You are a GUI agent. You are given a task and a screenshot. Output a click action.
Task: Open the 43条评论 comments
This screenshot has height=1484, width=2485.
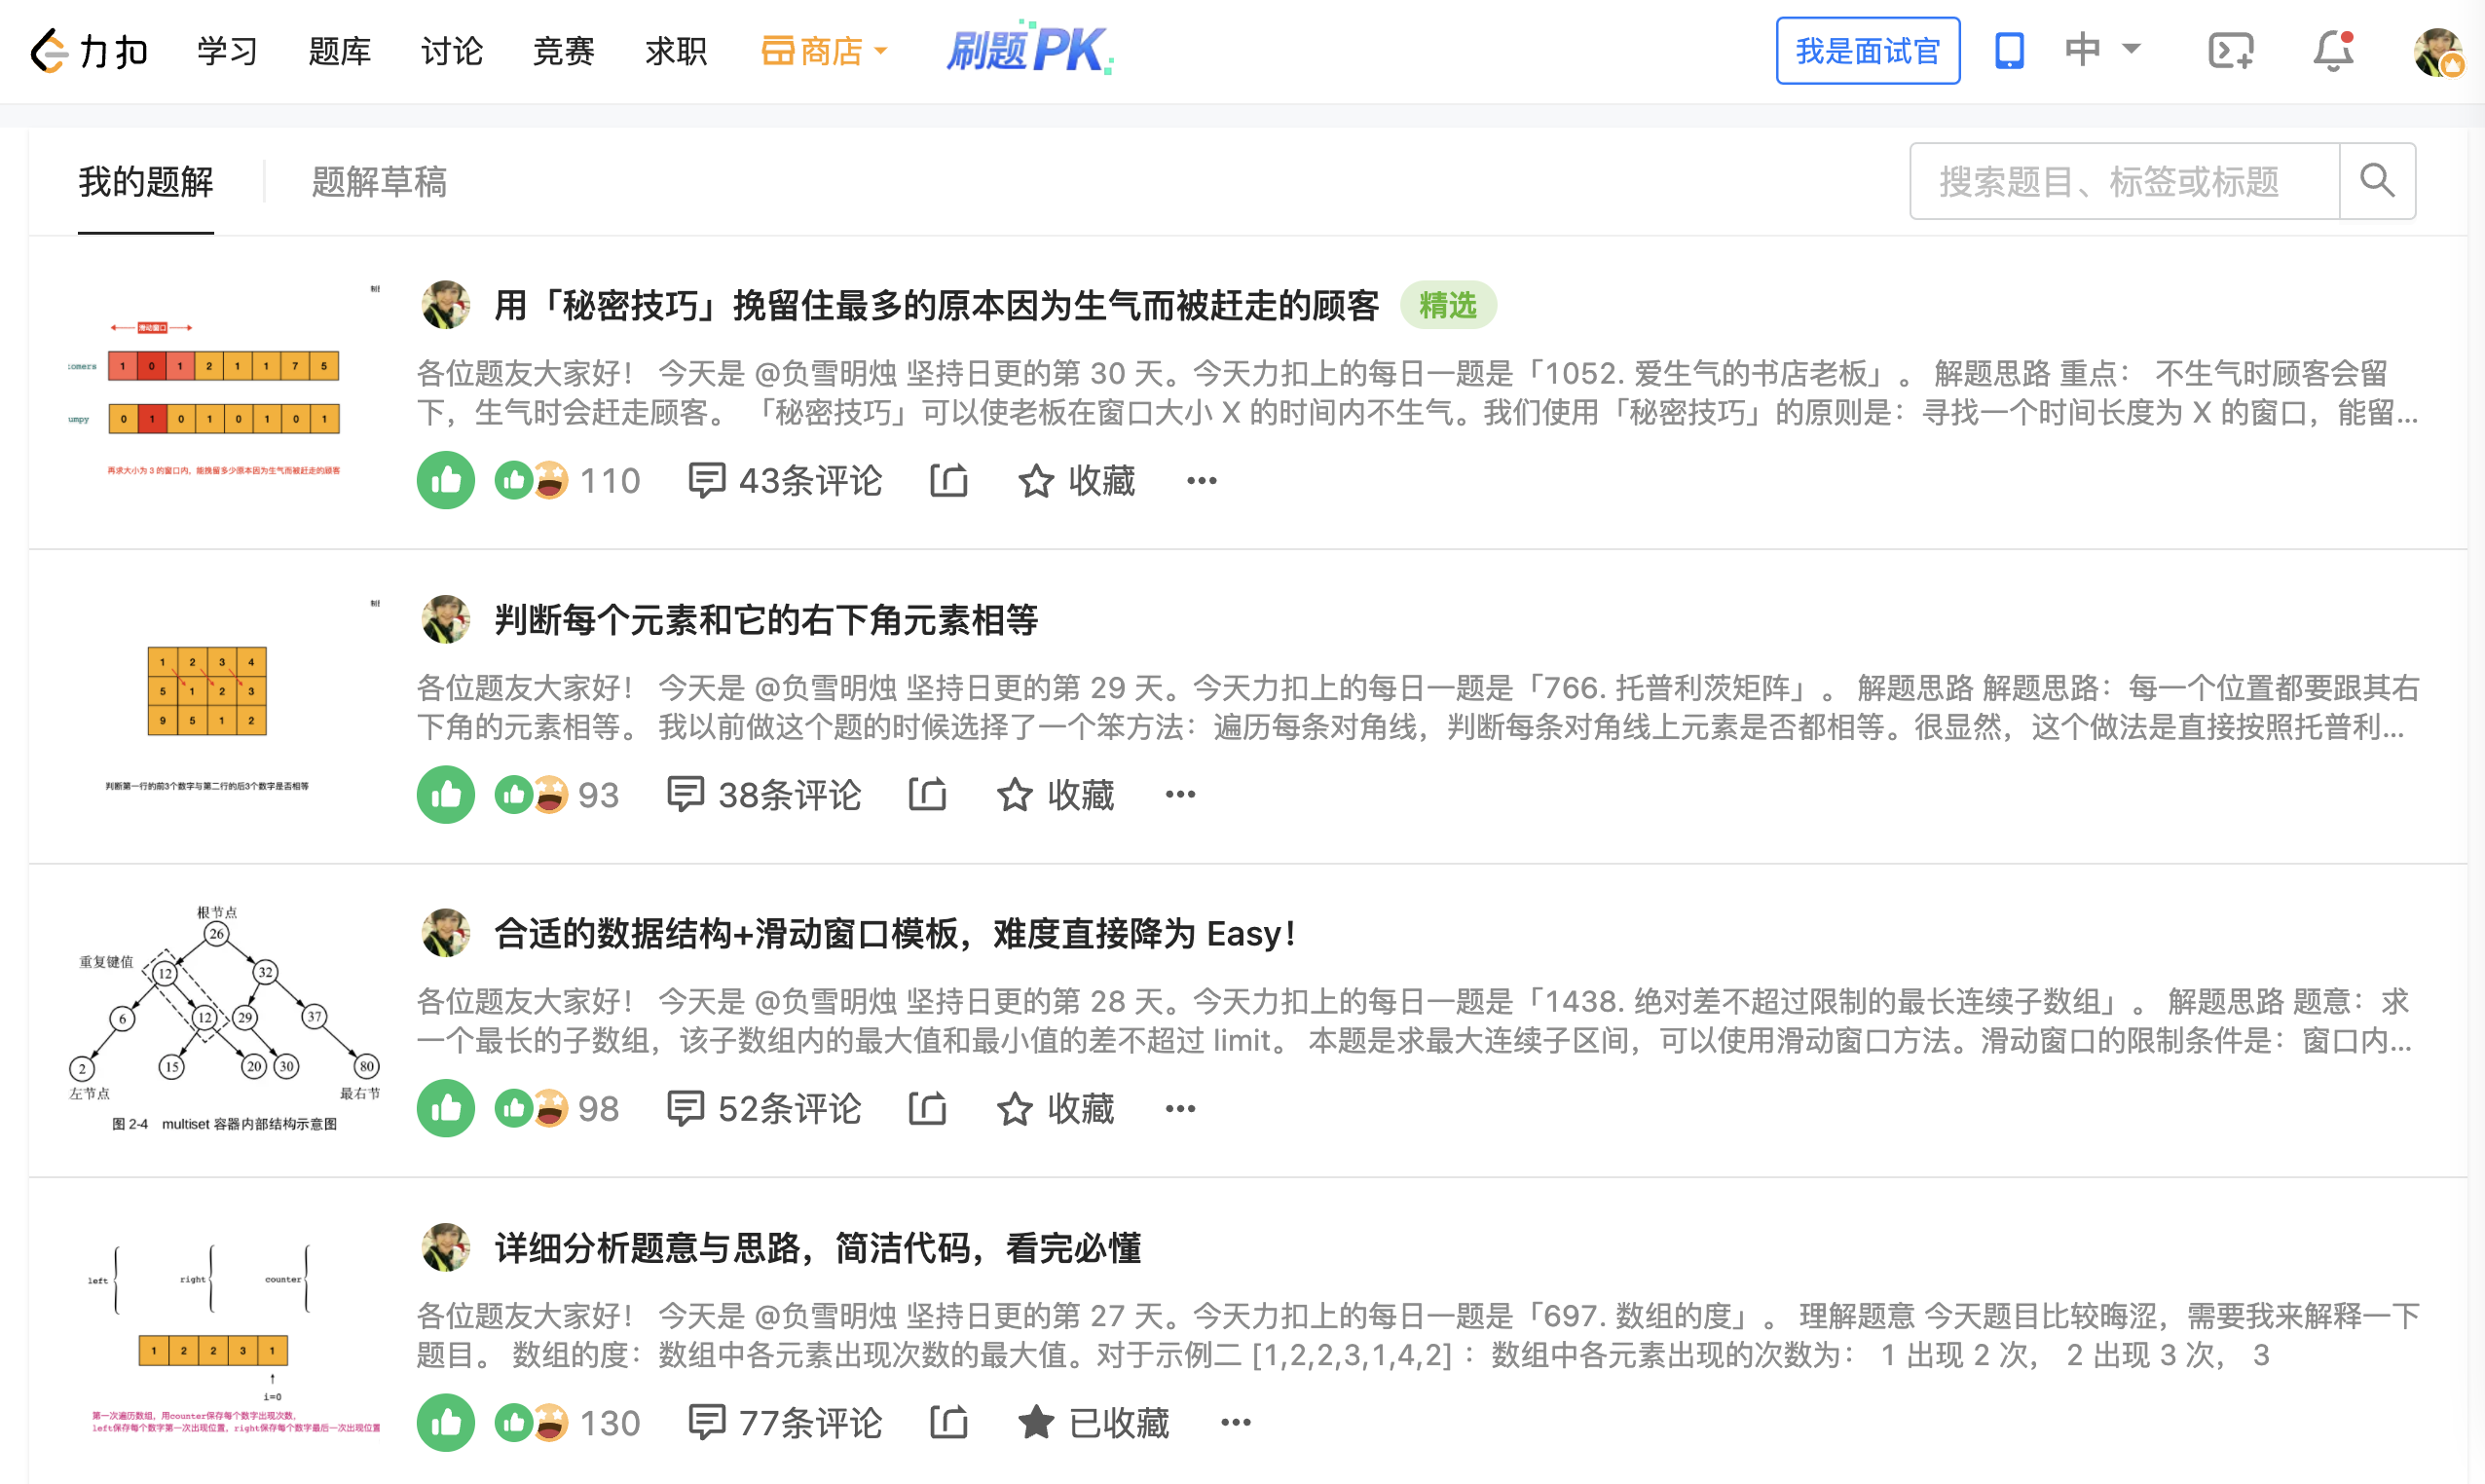[786, 481]
